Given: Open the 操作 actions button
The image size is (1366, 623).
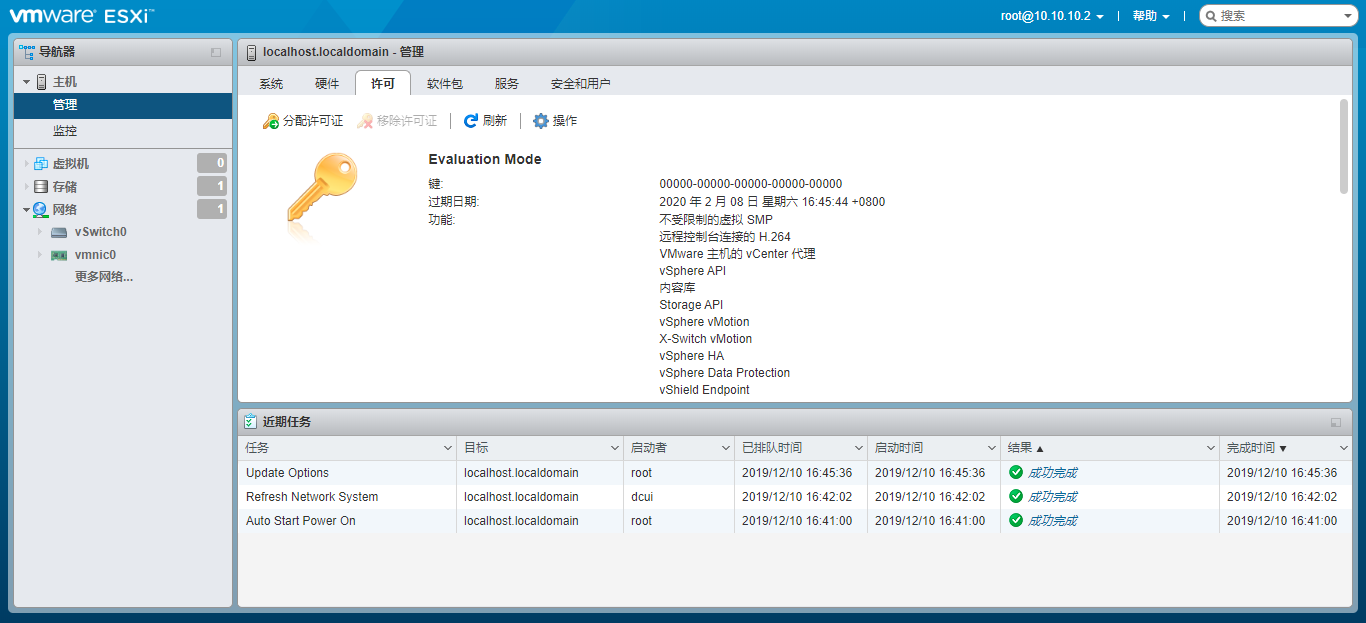Looking at the screenshot, I should [x=555, y=121].
